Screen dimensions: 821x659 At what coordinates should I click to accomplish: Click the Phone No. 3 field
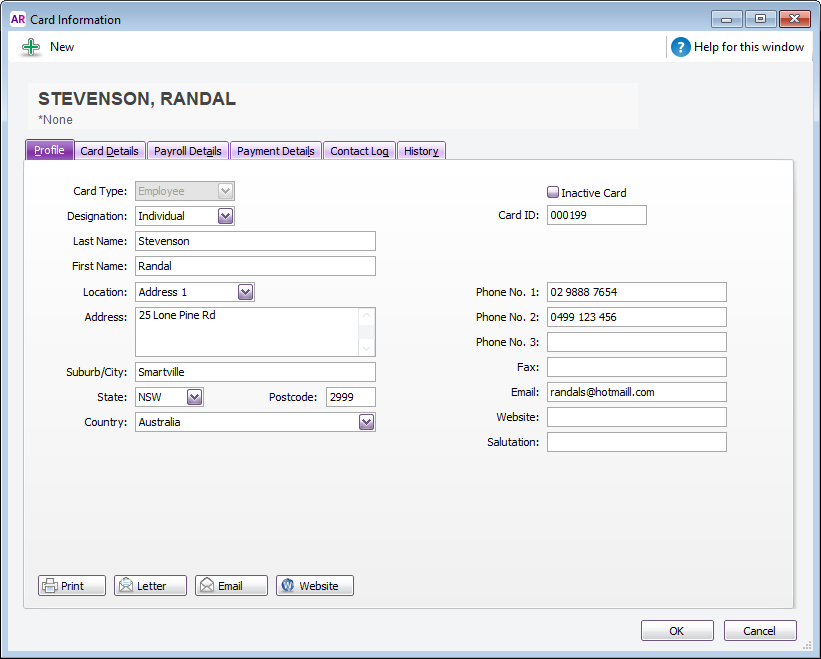[636, 342]
